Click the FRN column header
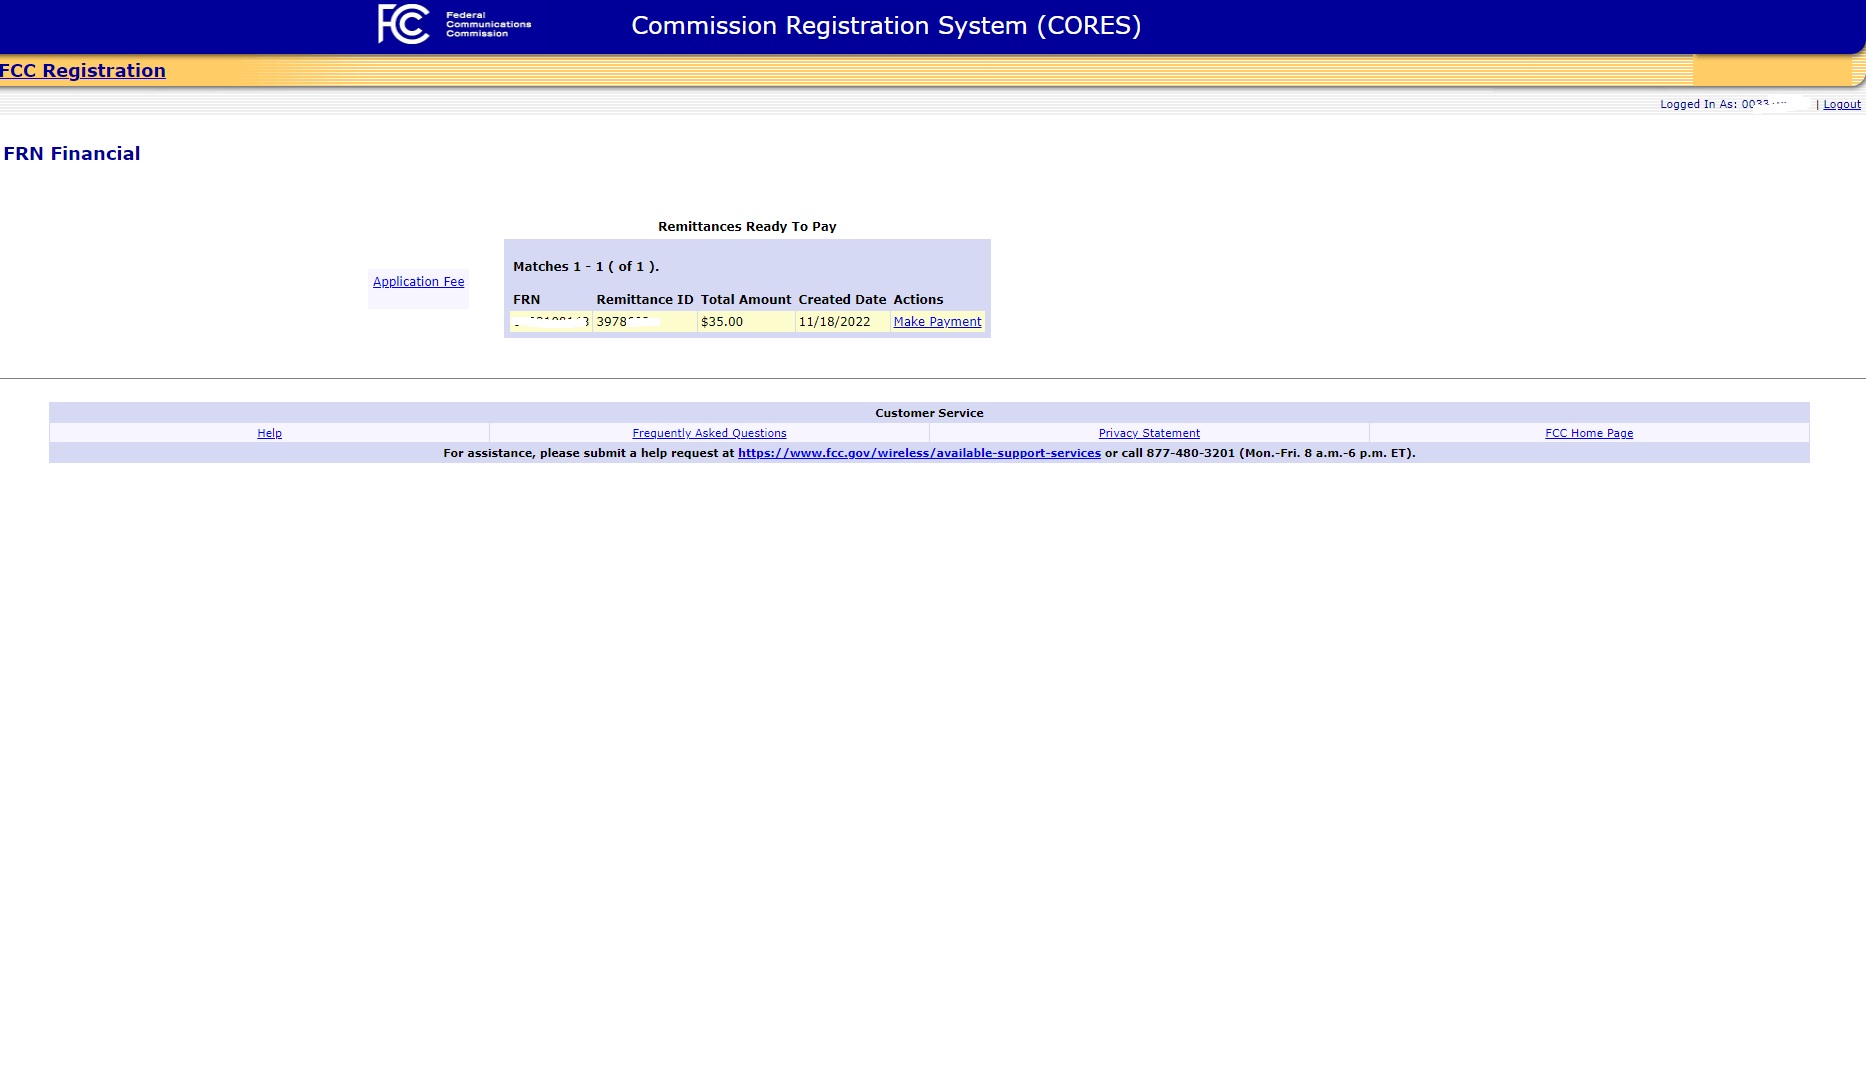The height and width of the screenshot is (1084, 1866). coord(526,300)
